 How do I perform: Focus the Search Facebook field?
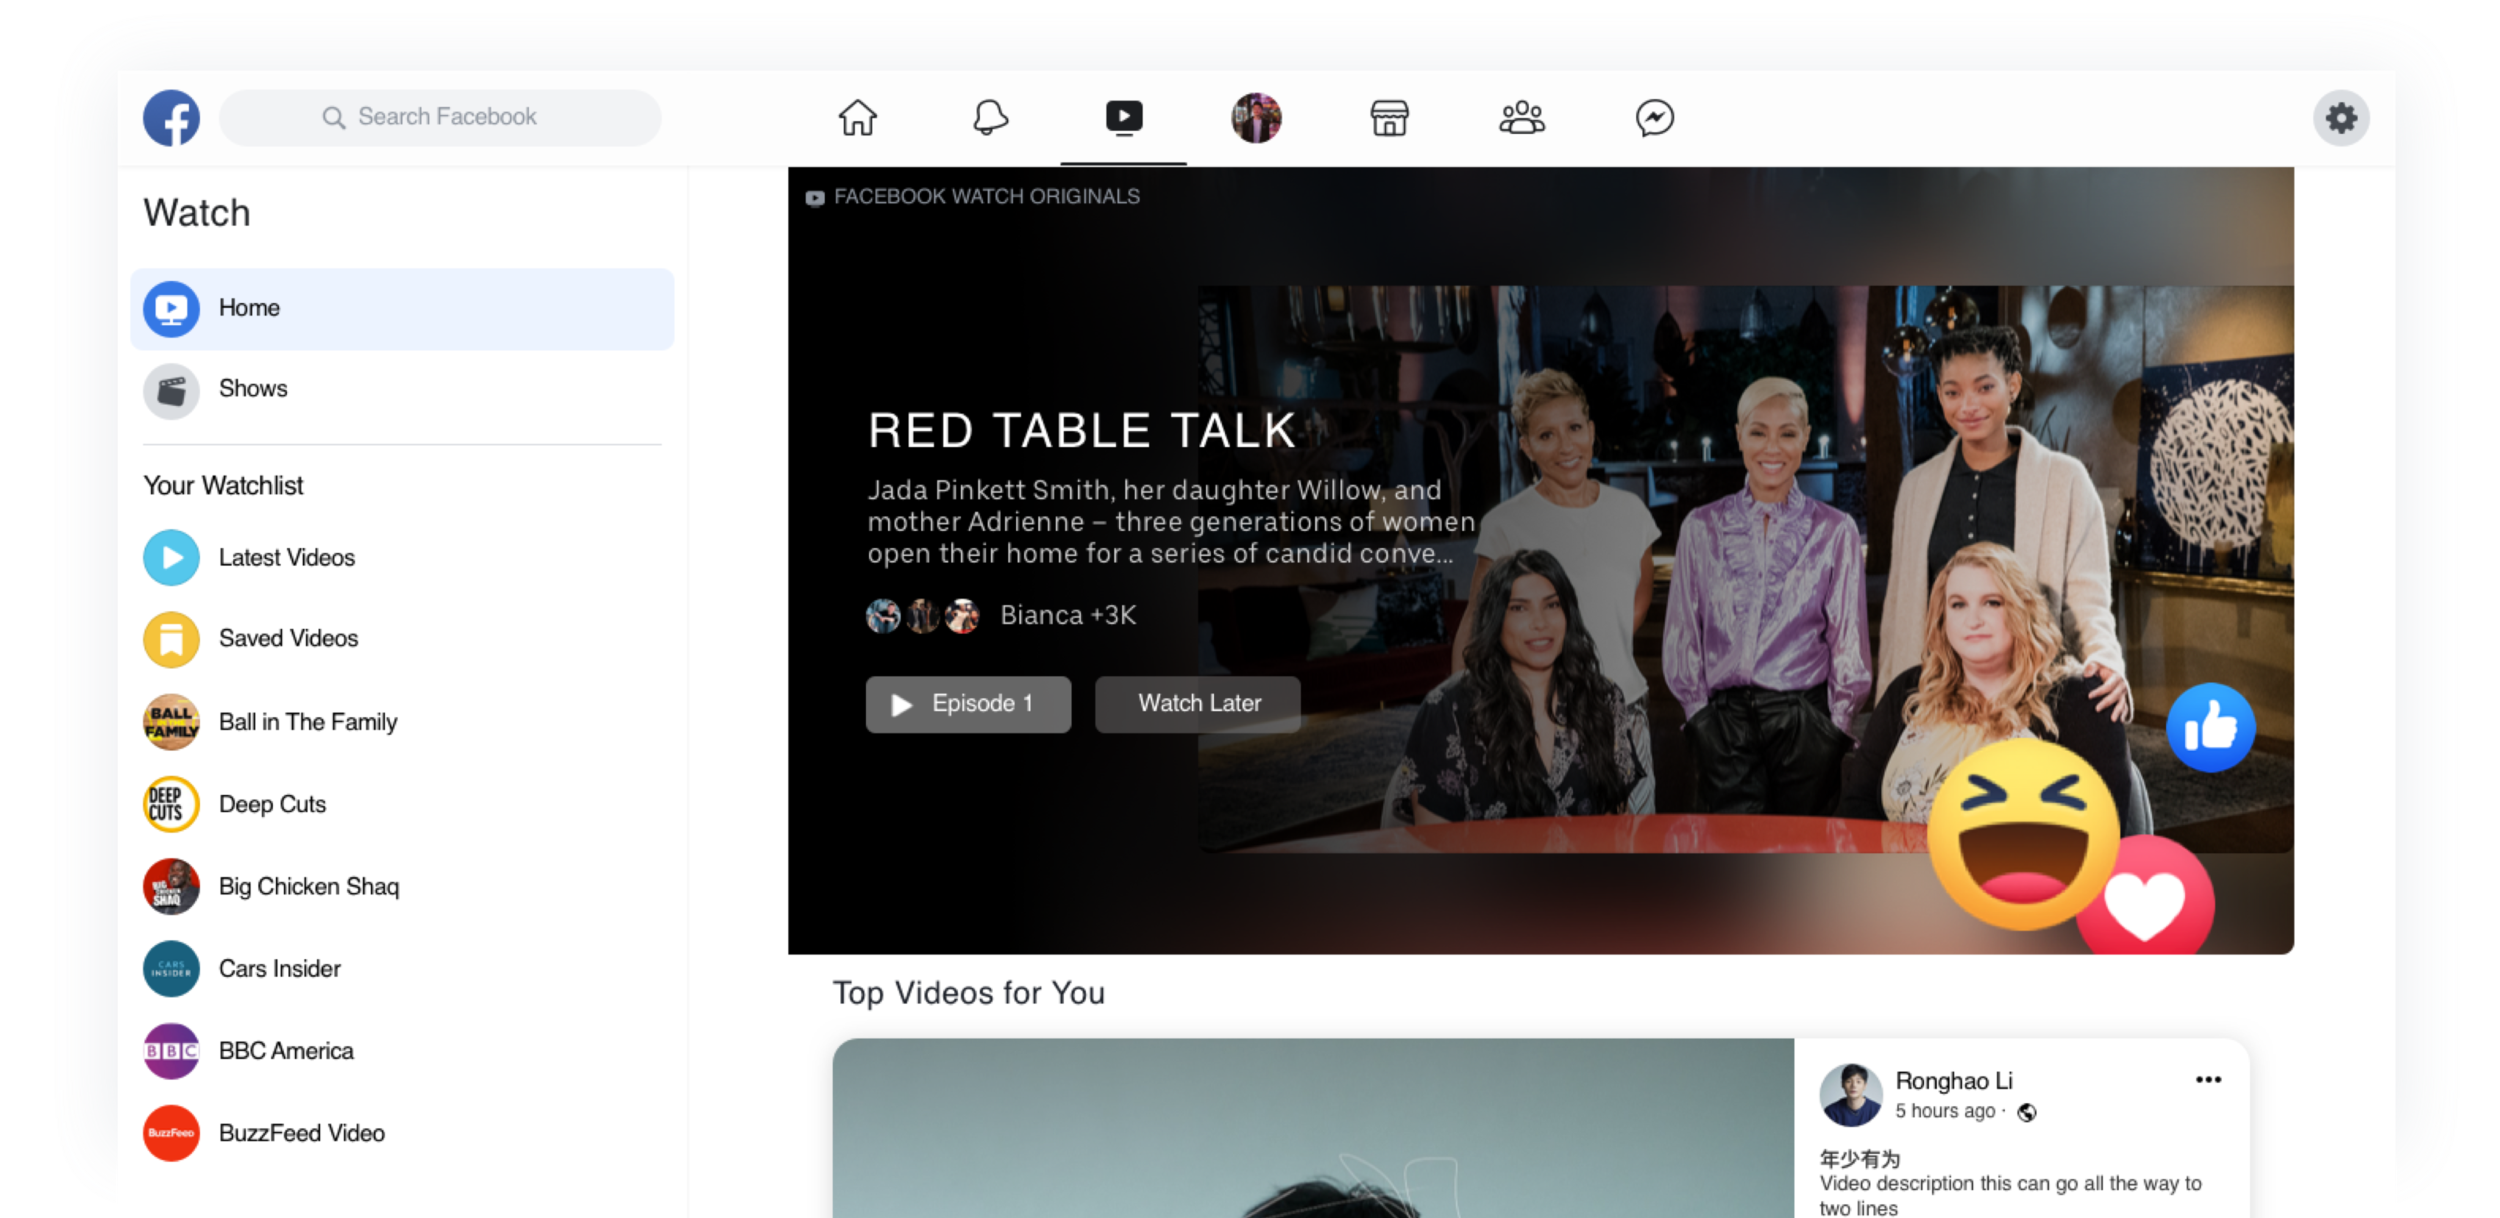[440, 117]
